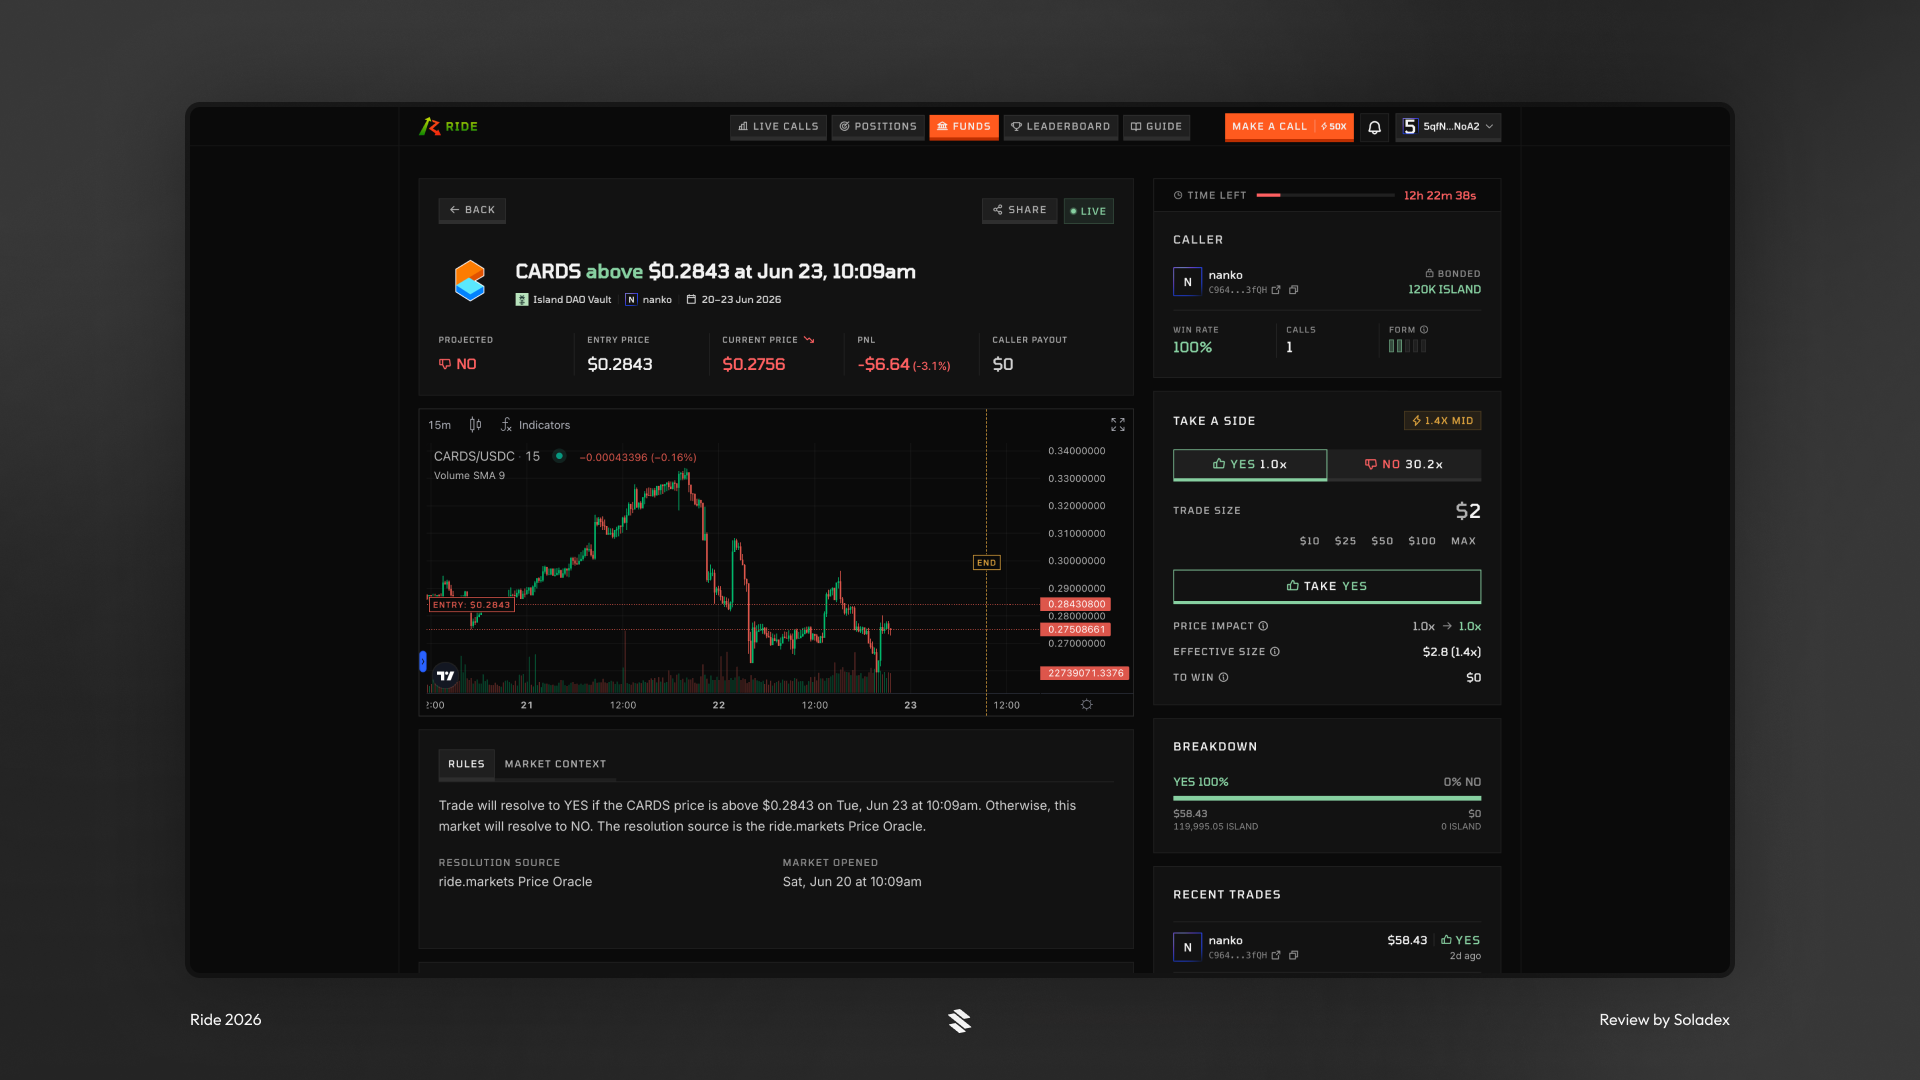Switch to the Funds nav tab

tap(964, 127)
